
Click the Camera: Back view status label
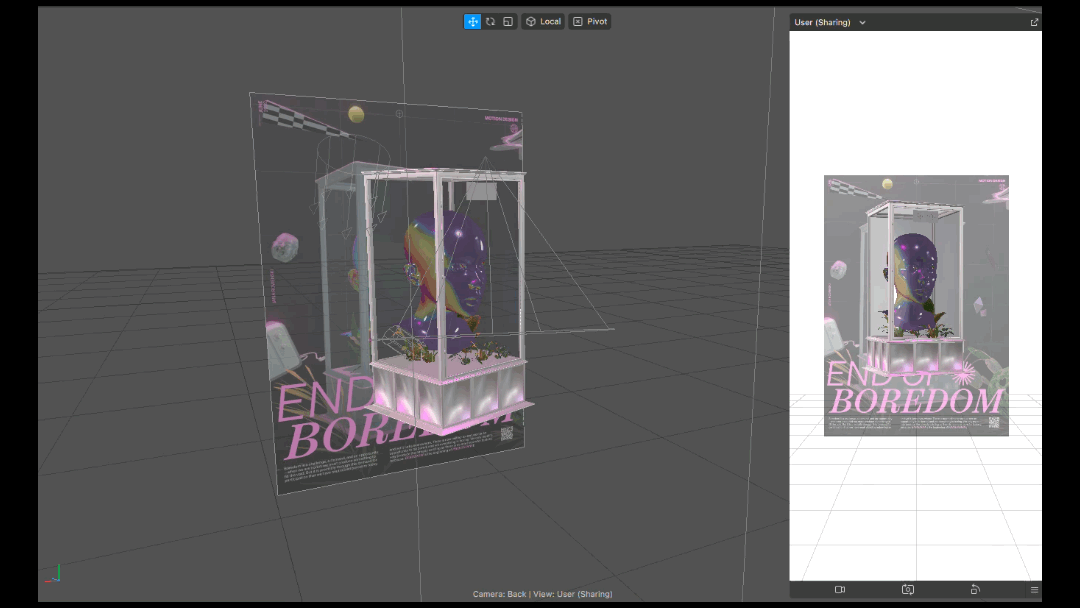(542, 595)
